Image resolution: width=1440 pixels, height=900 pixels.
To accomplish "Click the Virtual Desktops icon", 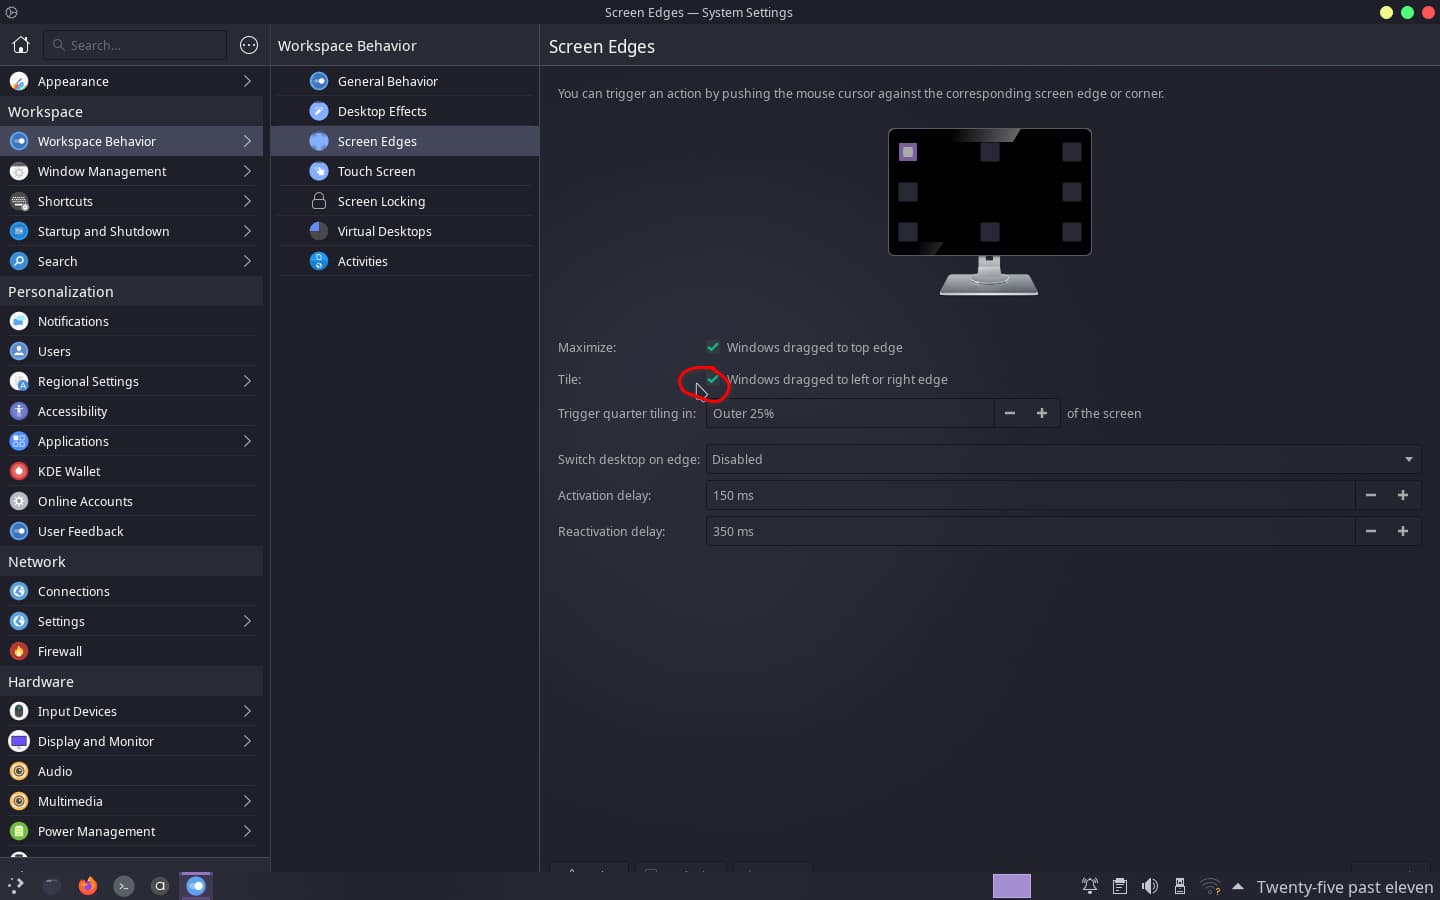I will click(319, 231).
